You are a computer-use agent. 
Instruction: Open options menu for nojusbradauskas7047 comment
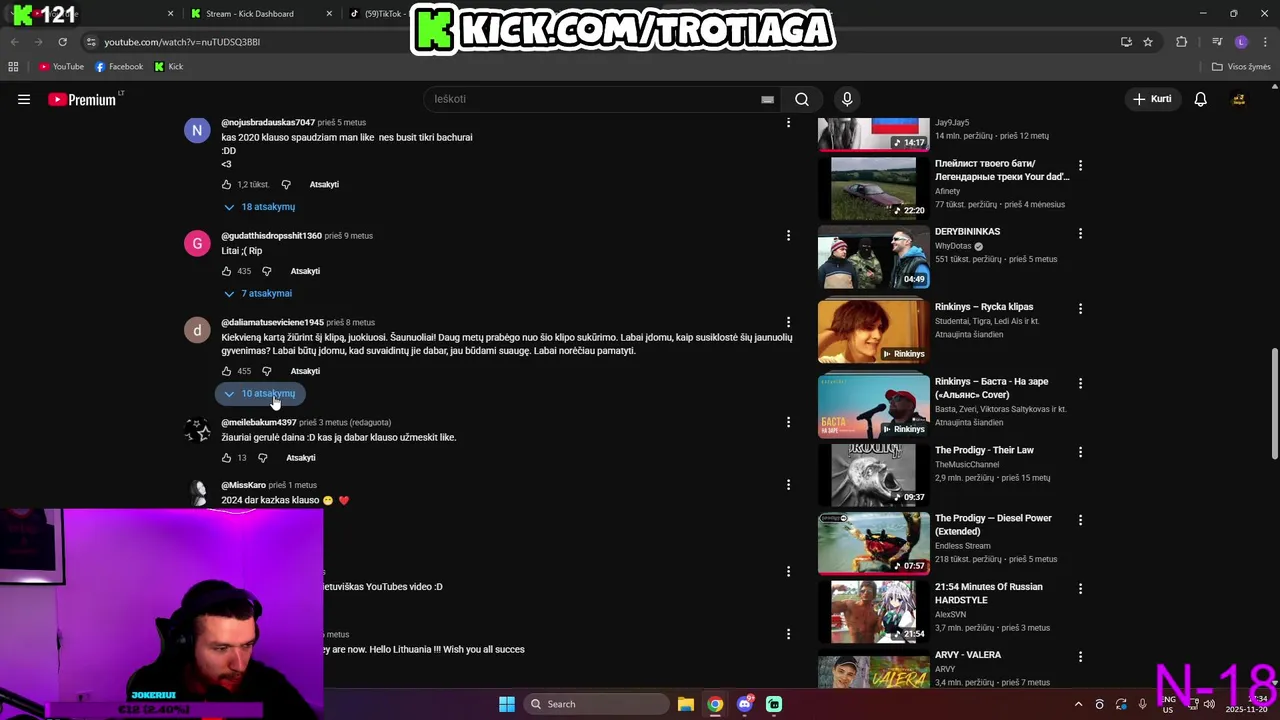(x=788, y=122)
